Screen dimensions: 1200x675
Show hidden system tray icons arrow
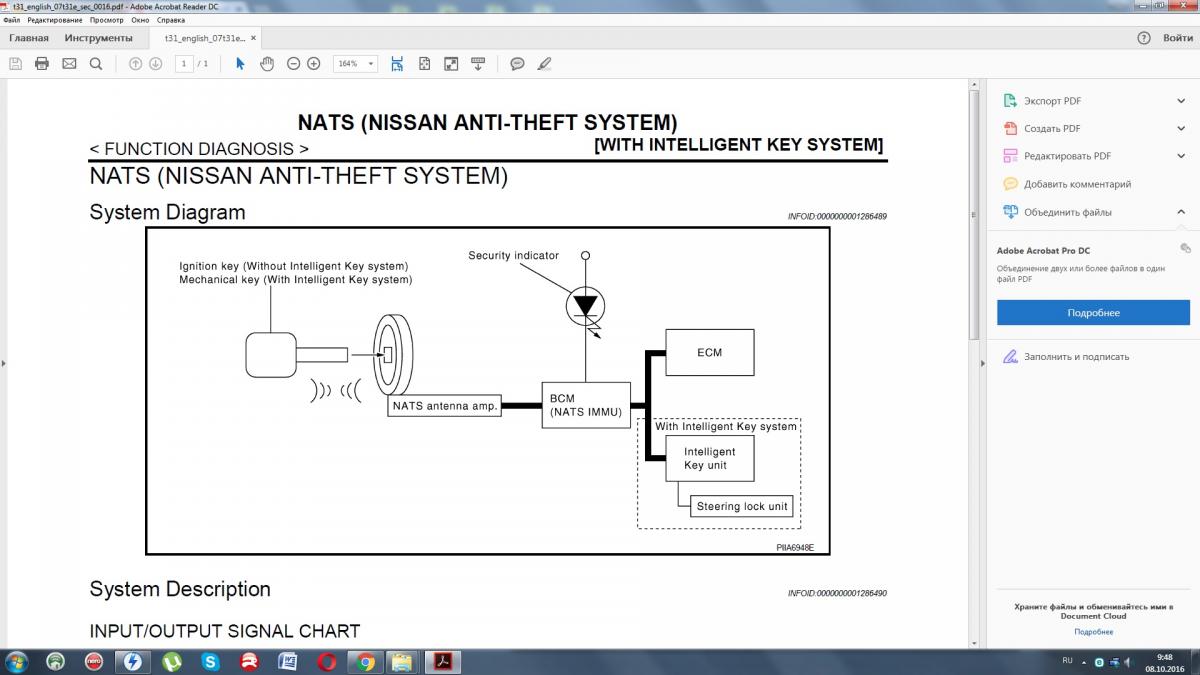pyautogui.click(x=1086, y=661)
